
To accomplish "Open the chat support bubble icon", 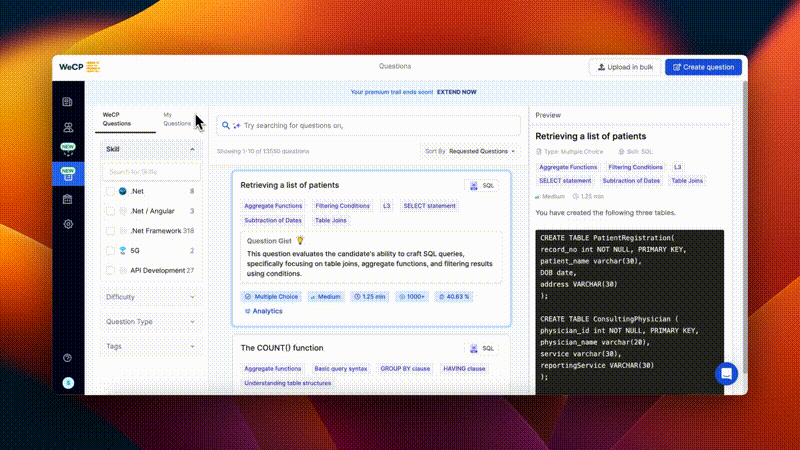I will pos(726,374).
